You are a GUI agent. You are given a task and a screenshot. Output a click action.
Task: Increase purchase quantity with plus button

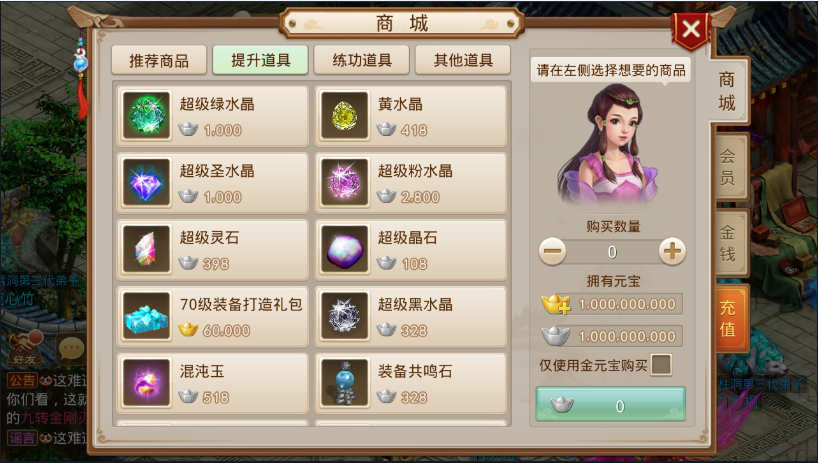coord(672,252)
